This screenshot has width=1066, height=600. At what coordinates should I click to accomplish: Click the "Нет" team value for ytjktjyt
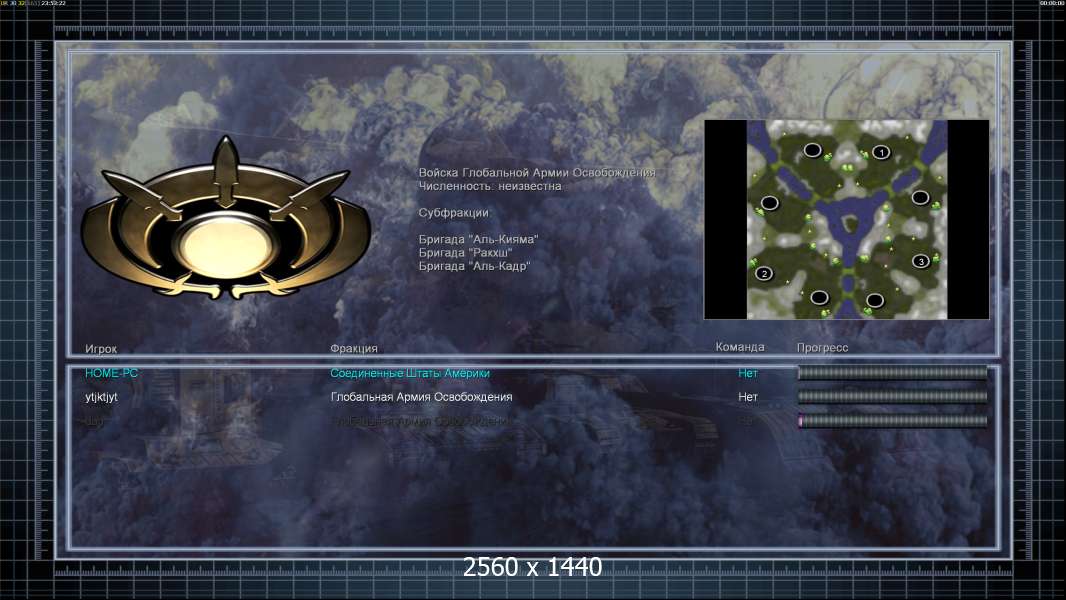748,397
